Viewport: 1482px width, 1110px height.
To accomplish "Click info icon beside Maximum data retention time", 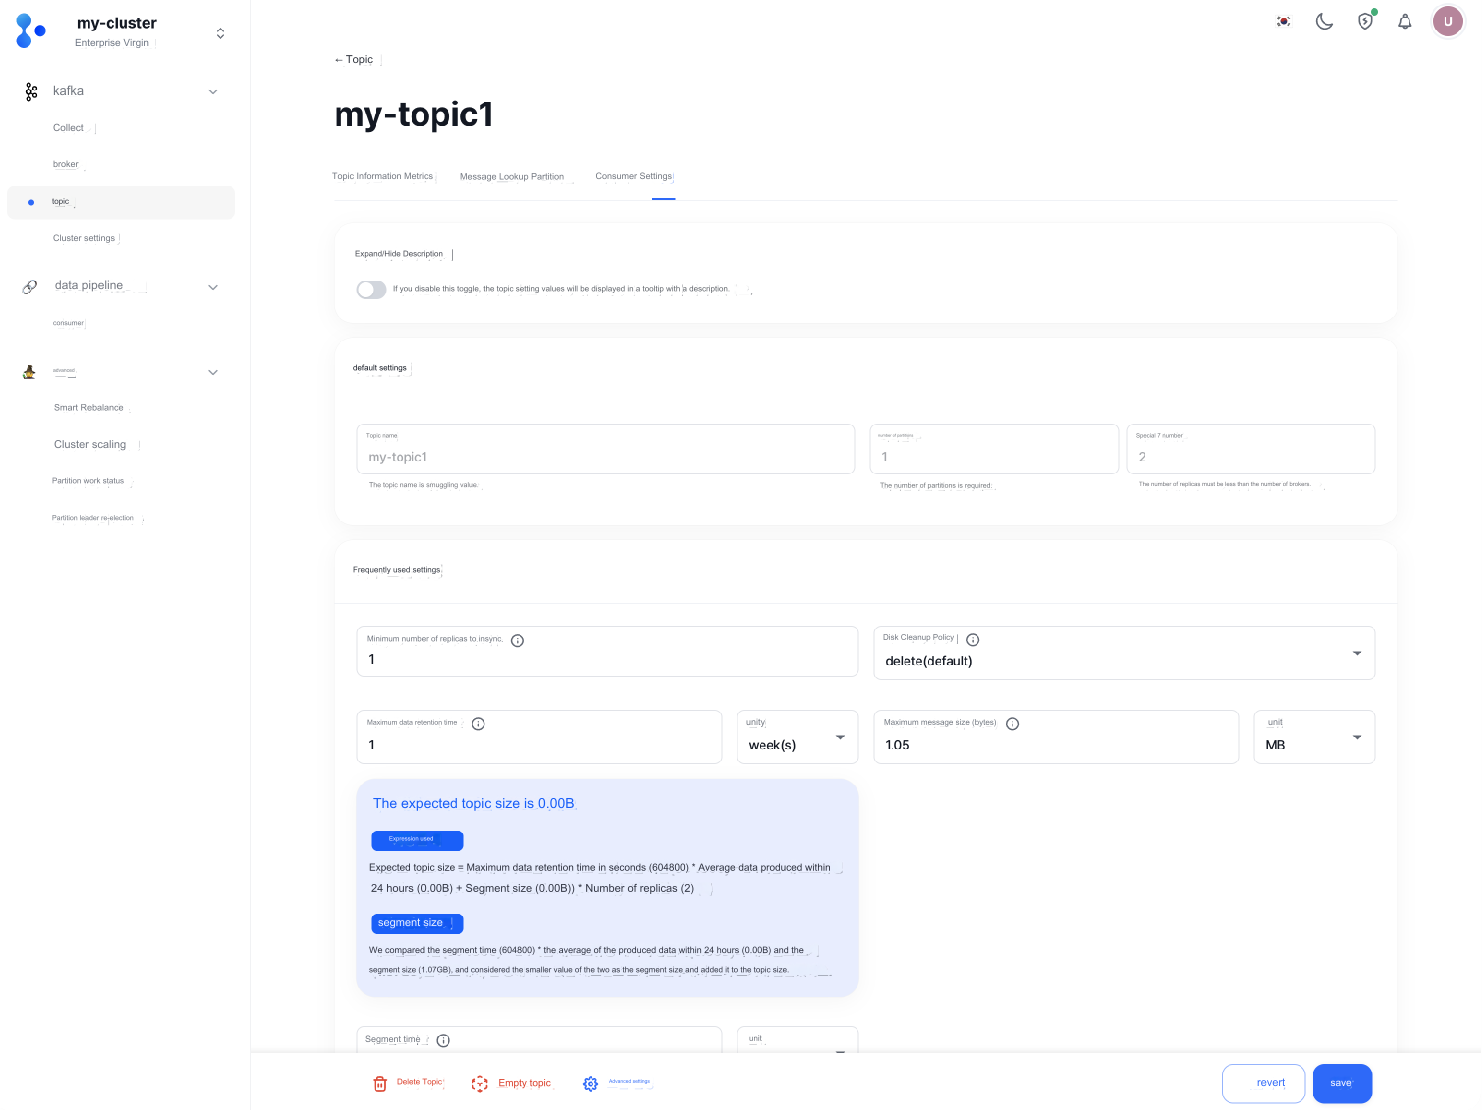I will (x=478, y=724).
